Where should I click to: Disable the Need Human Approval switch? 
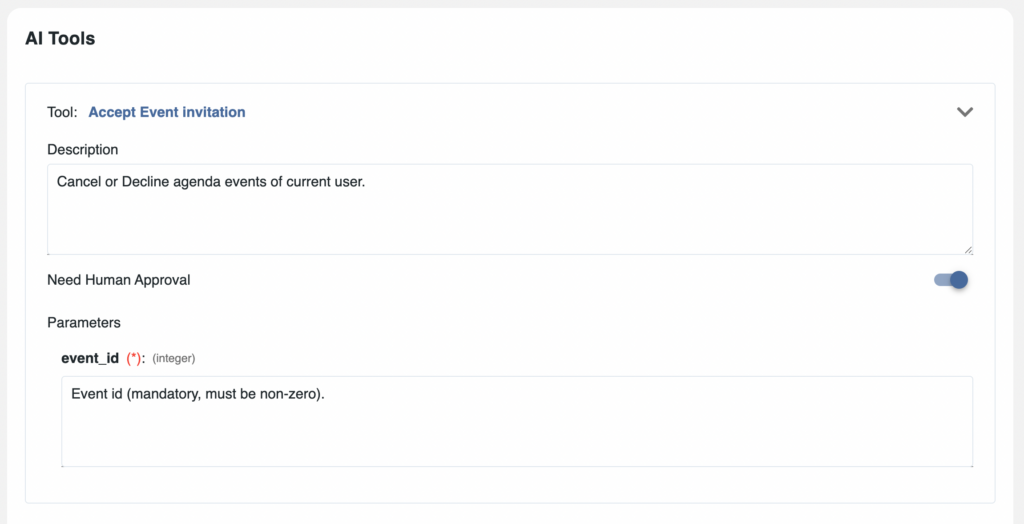(950, 280)
